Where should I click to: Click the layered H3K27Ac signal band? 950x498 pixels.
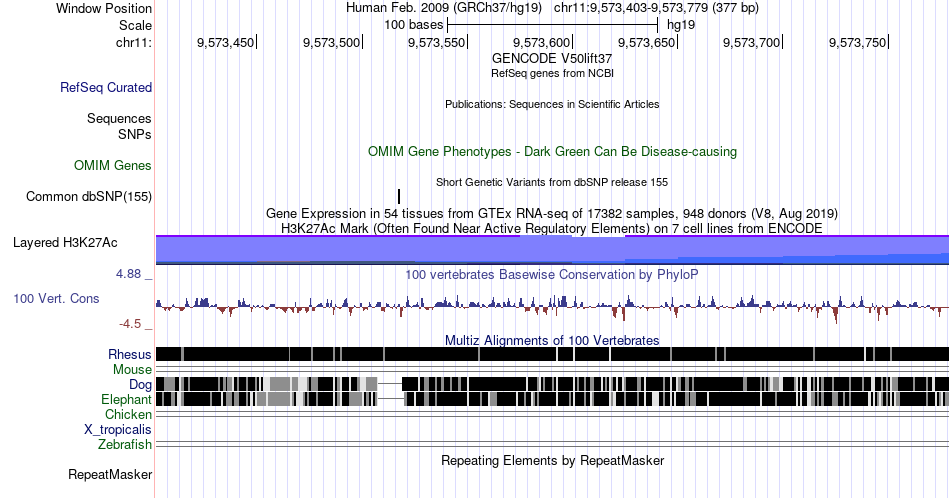pos(552,250)
